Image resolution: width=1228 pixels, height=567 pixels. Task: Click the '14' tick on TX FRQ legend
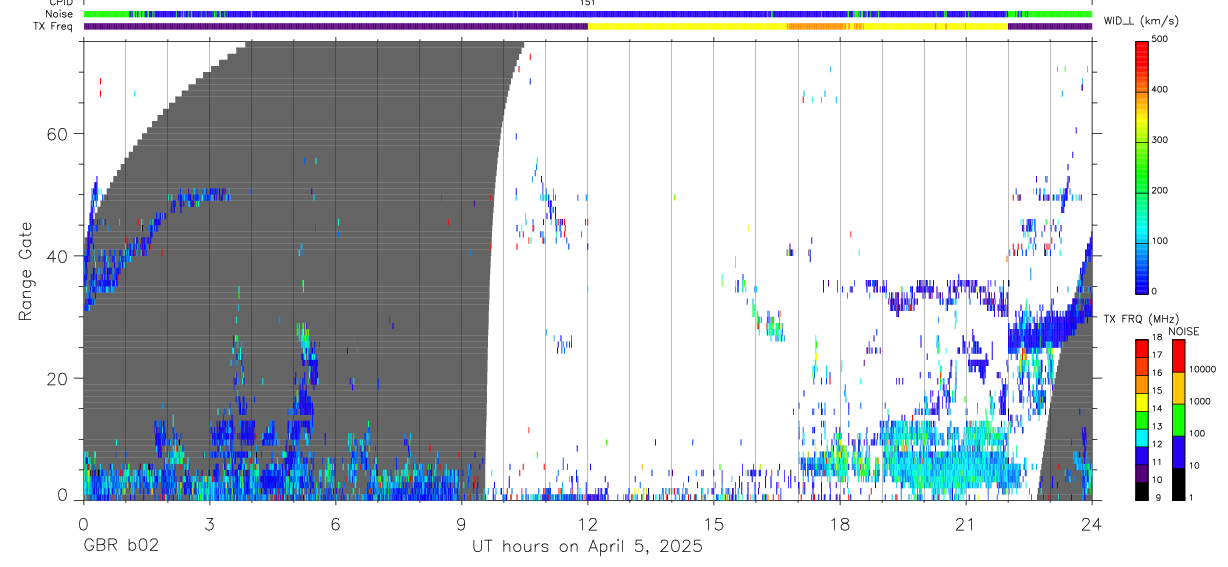pos(1157,408)
